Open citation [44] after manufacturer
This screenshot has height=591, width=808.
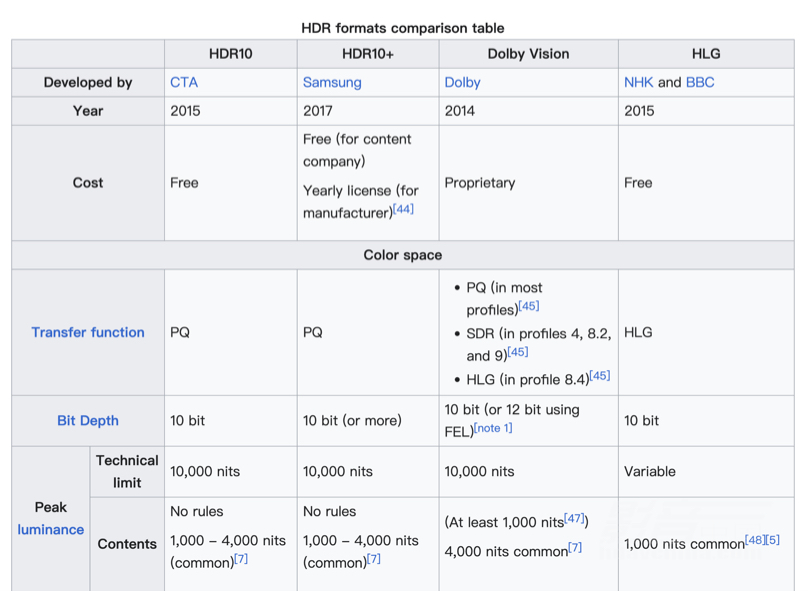pyautogui.click(x=403, y=209)
